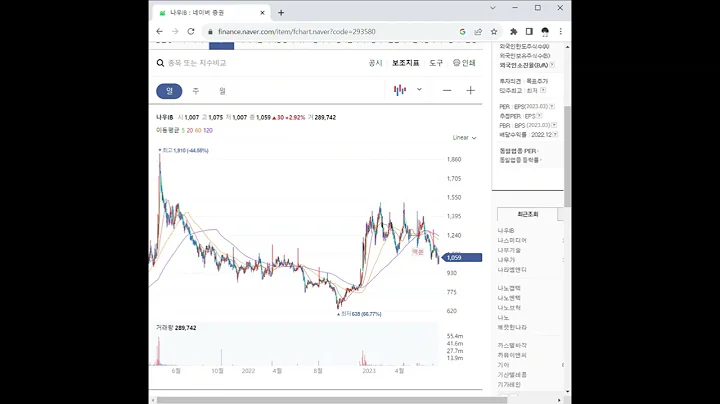
Task: Click help icon next to PER EPS(2023.03)
Action: click(x=552, y=107)
